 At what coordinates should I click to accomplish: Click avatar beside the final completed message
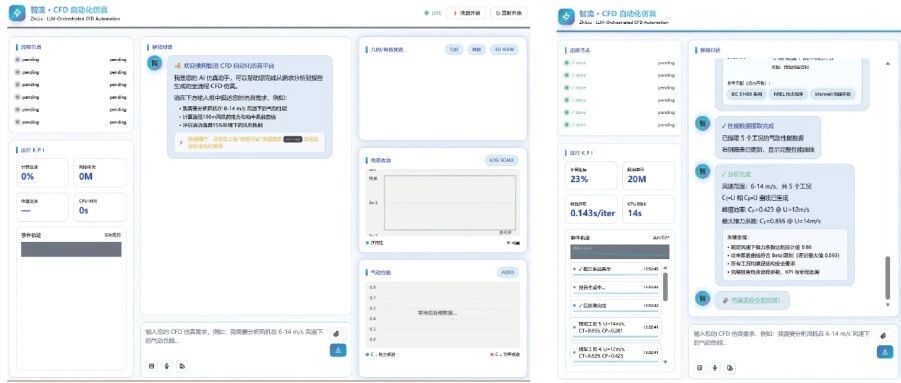702,298
